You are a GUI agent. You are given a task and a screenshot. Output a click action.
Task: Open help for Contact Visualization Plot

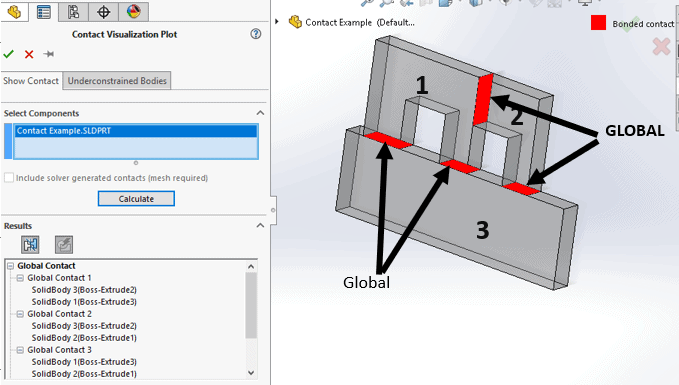click(256, 34)
